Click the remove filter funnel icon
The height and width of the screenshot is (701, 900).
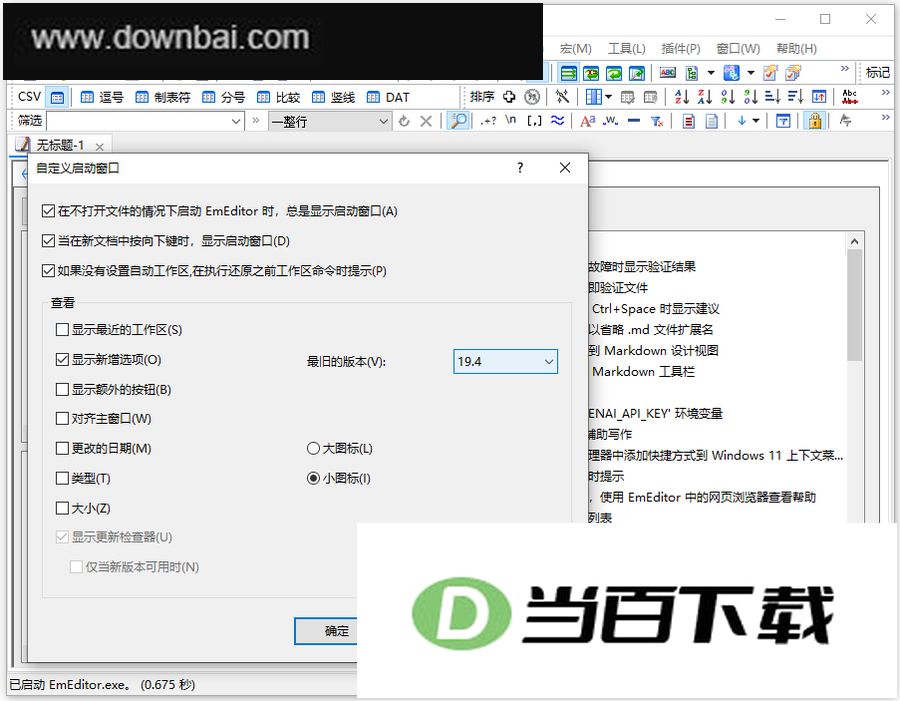657,121
